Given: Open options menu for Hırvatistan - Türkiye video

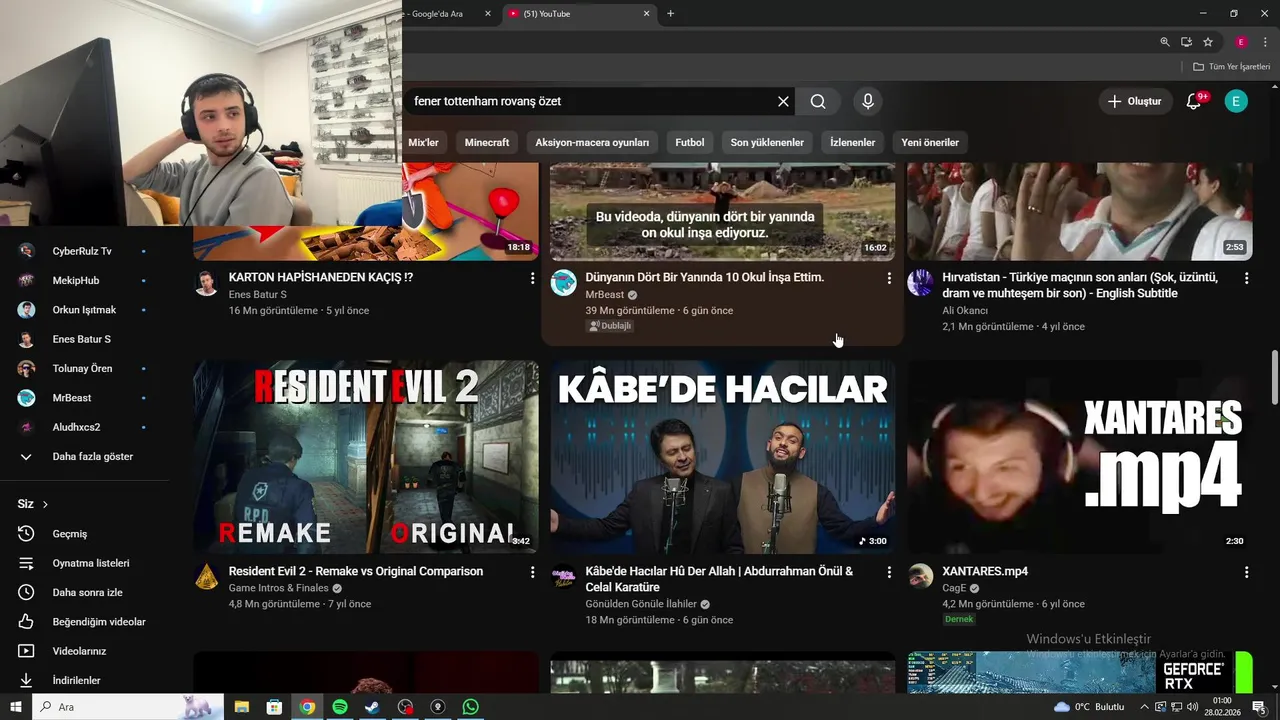Looking at the screenshot, I should pos(1246,278).
